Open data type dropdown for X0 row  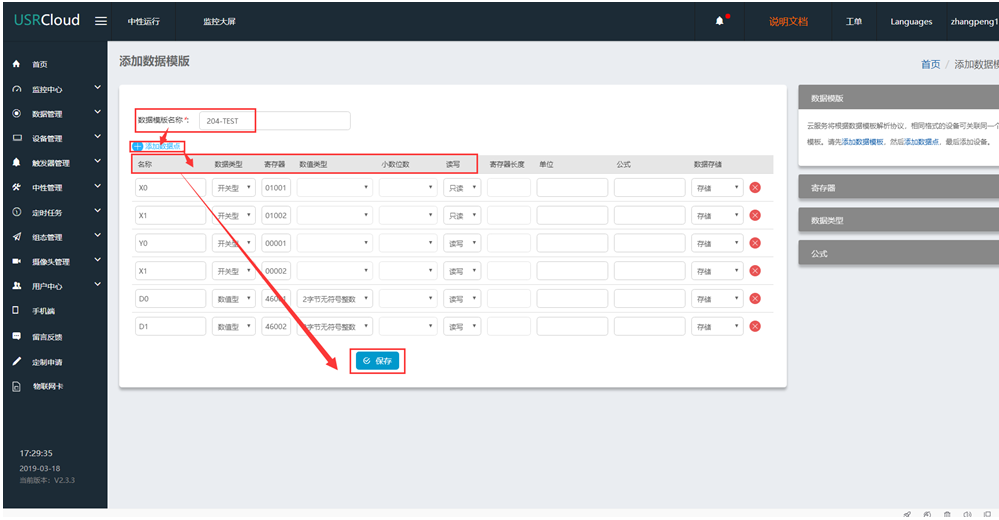point(234,187)
